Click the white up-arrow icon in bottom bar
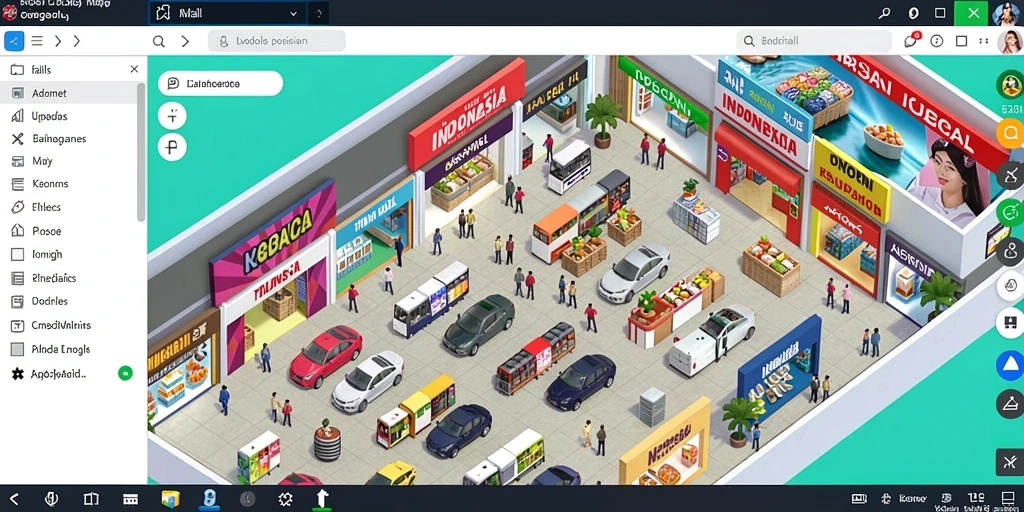The width and height of the screenshot is (1024, 512). coord(322,499)
